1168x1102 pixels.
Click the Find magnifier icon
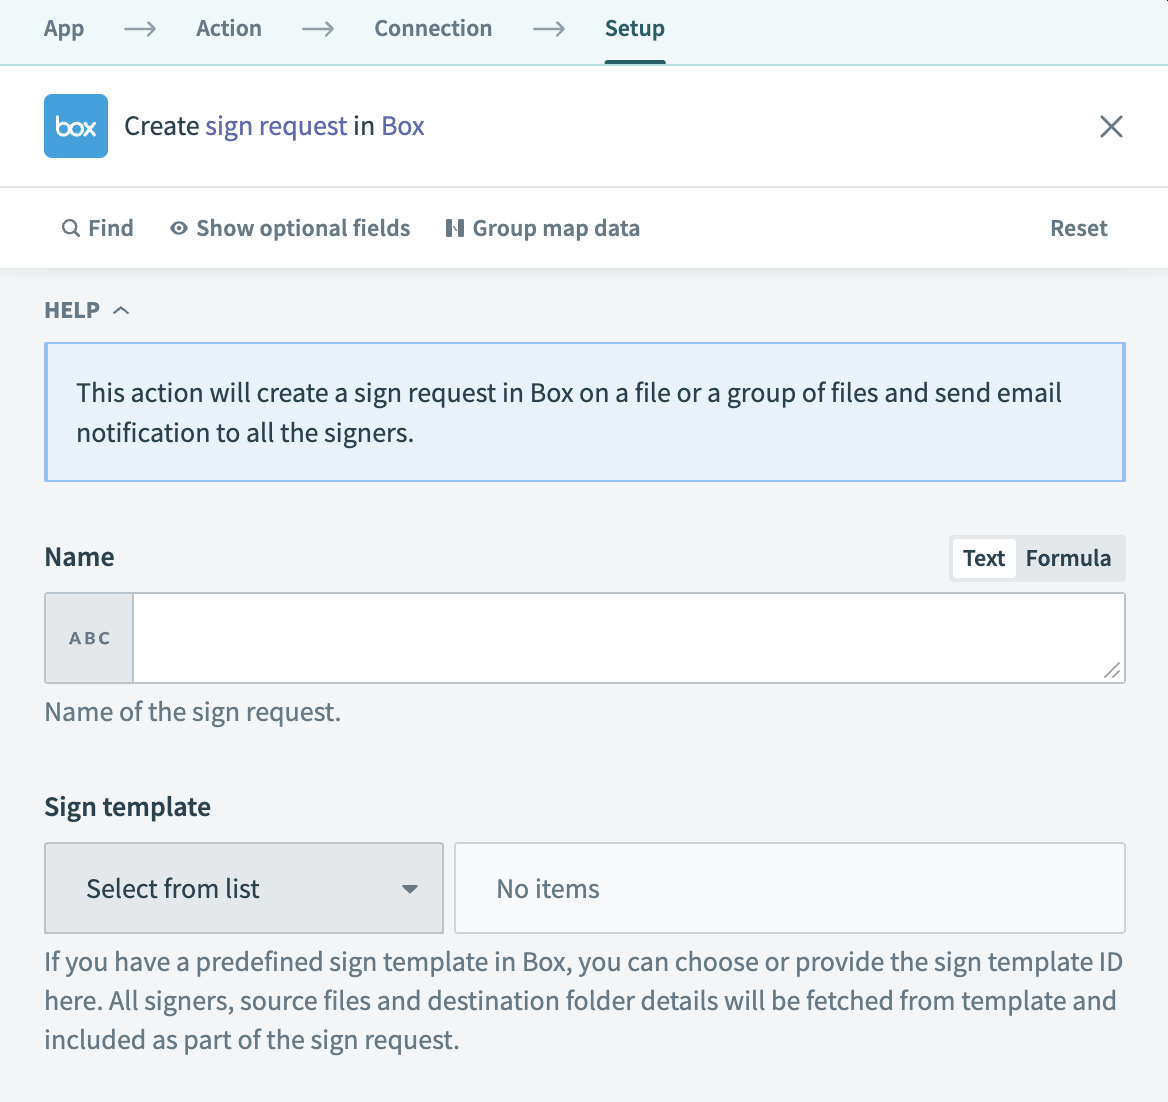pos(71,228)
